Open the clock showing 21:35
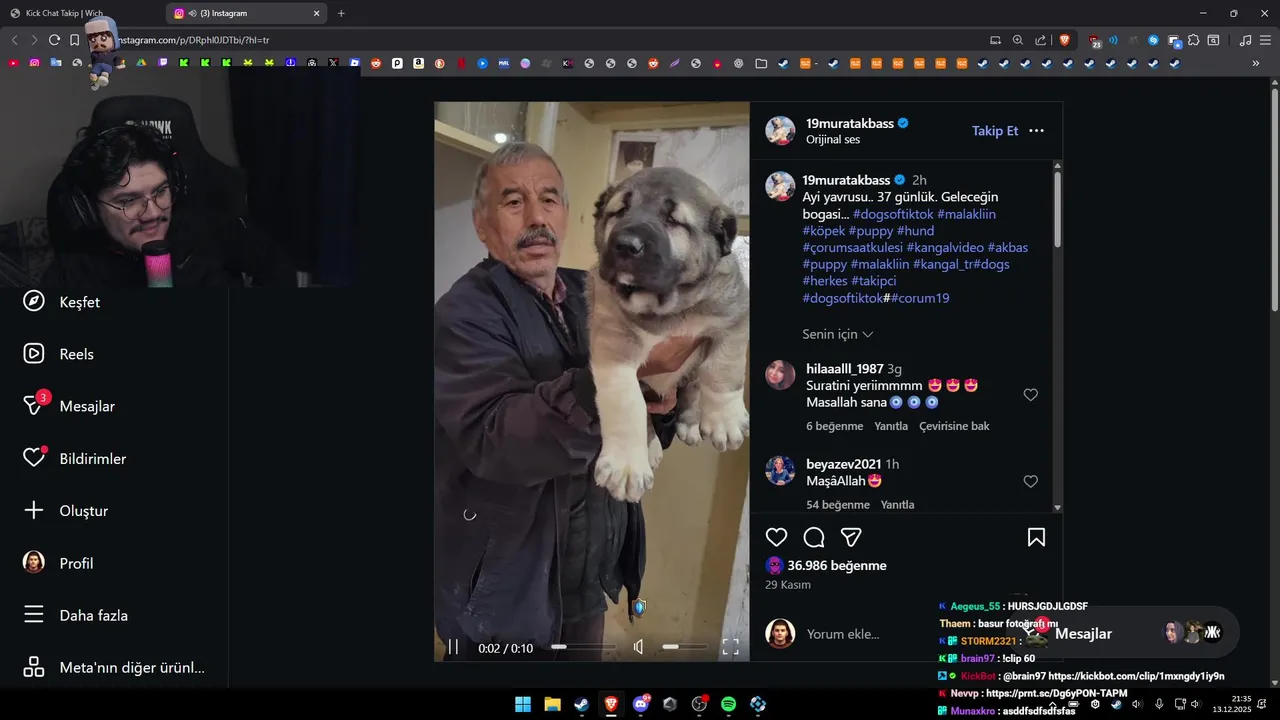 click(x=1232, y=704)
